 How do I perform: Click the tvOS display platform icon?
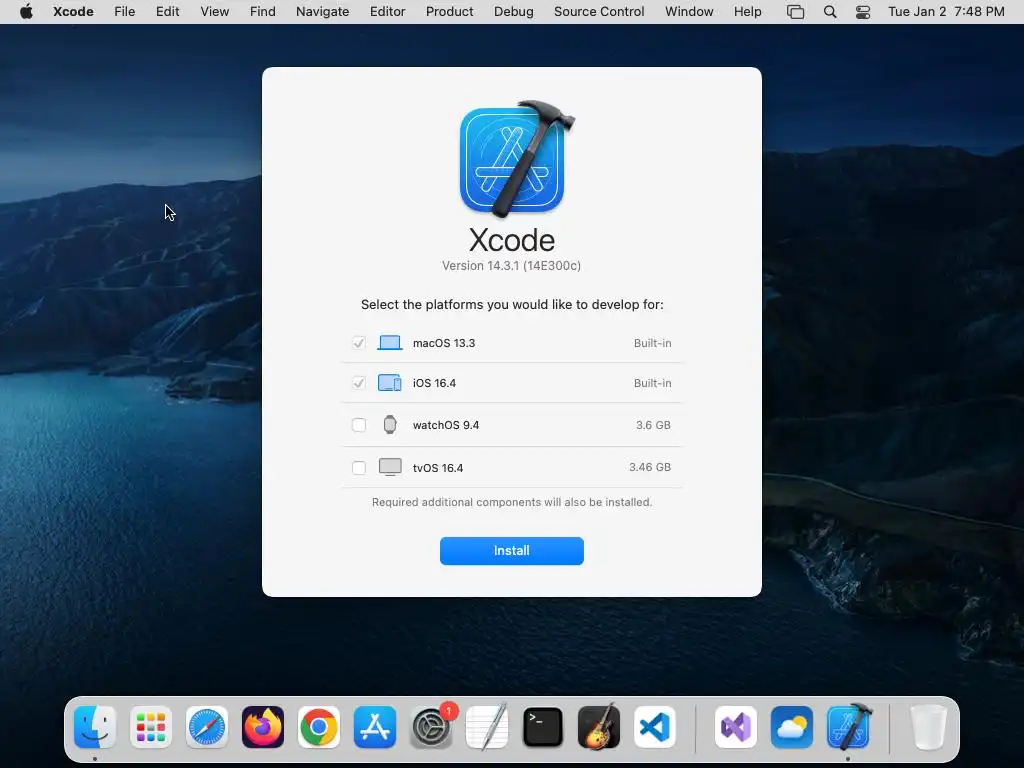[x=390, y=467]
